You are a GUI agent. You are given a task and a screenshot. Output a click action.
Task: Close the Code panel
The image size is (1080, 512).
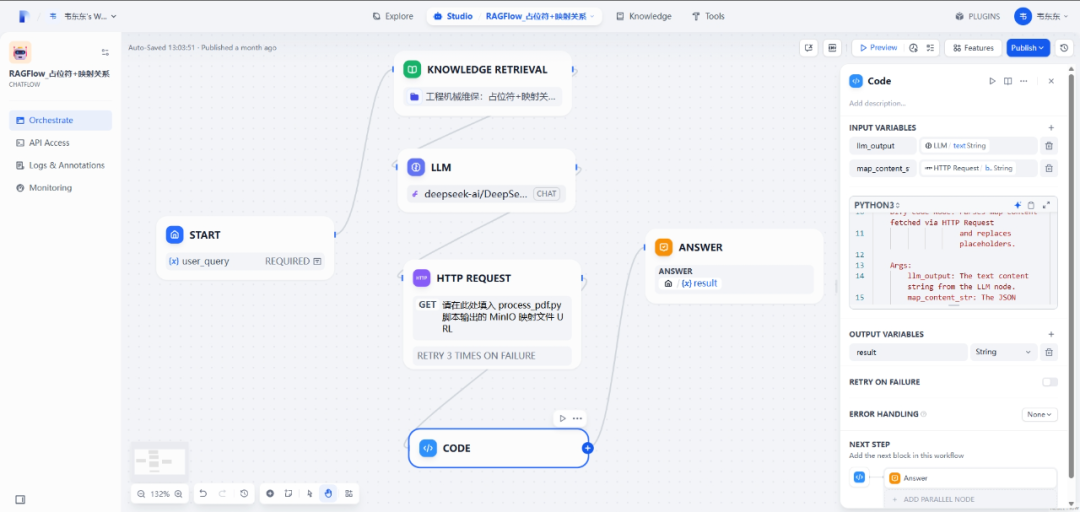[x=1051, y=81]
